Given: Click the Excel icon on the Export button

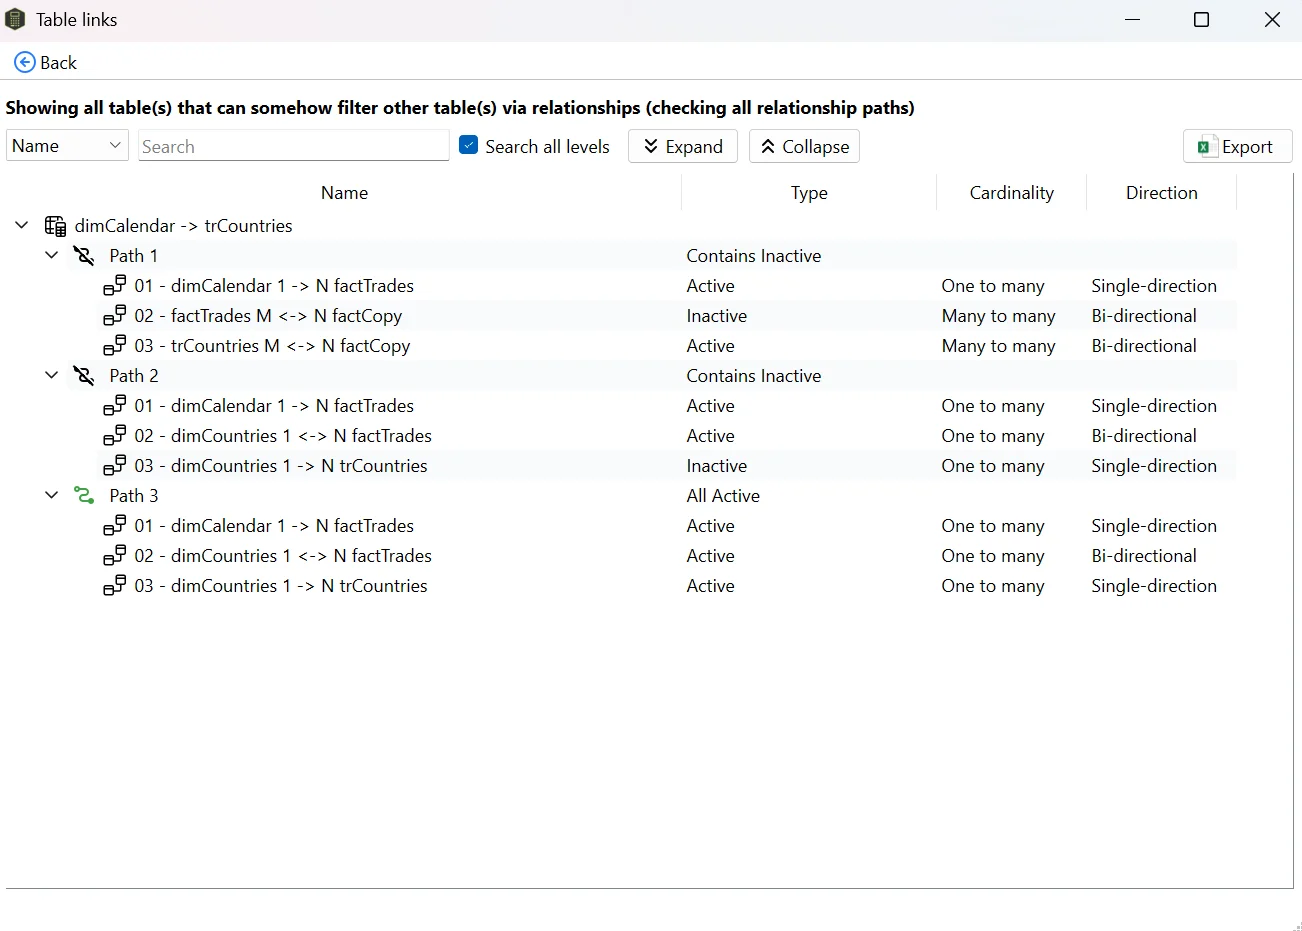Looking at the screenshot, I should [x=1207, y=146].
